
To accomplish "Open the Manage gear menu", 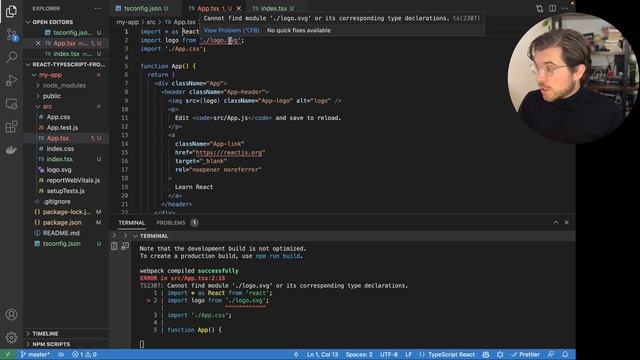I will [x=11, y=338].
